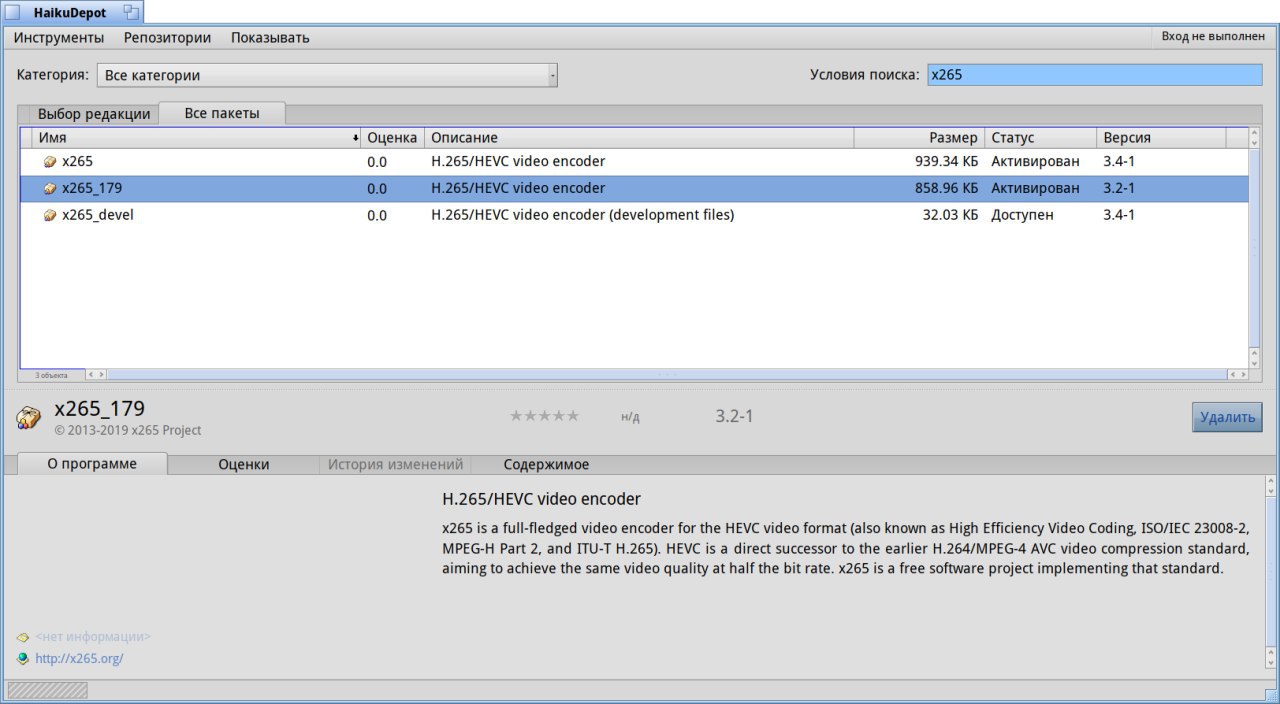Click the 32.03 КБ size cell

(x=950, y=215)
